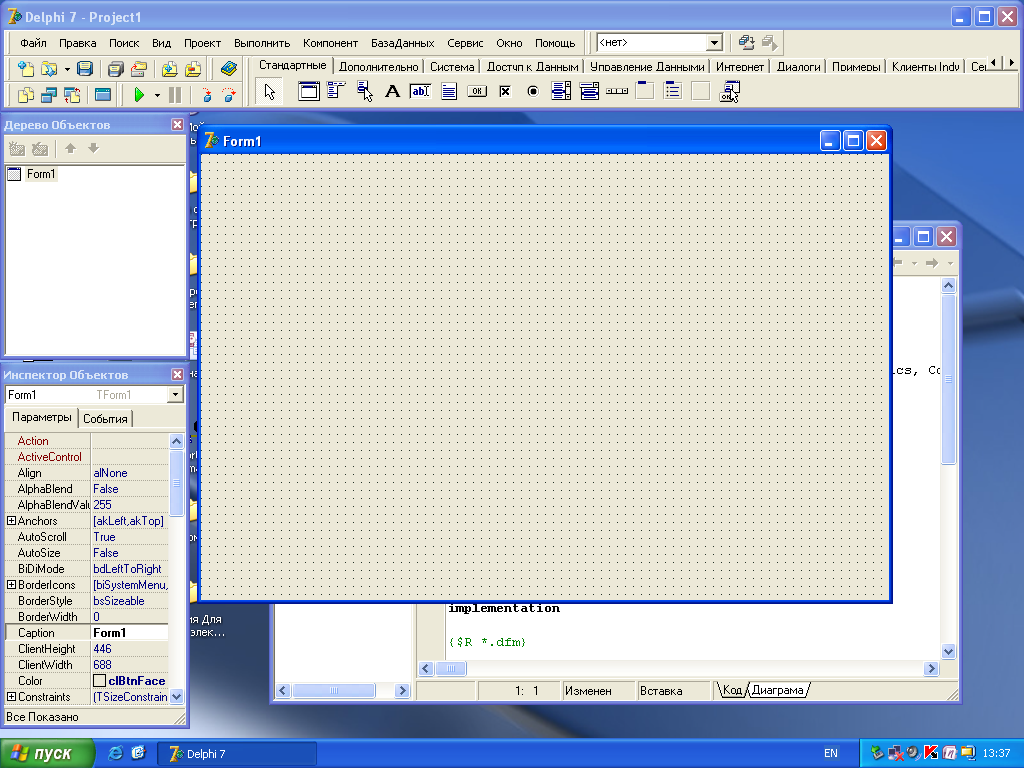
Task: Select the RadioButton component in palette
Action: [533, 91]
